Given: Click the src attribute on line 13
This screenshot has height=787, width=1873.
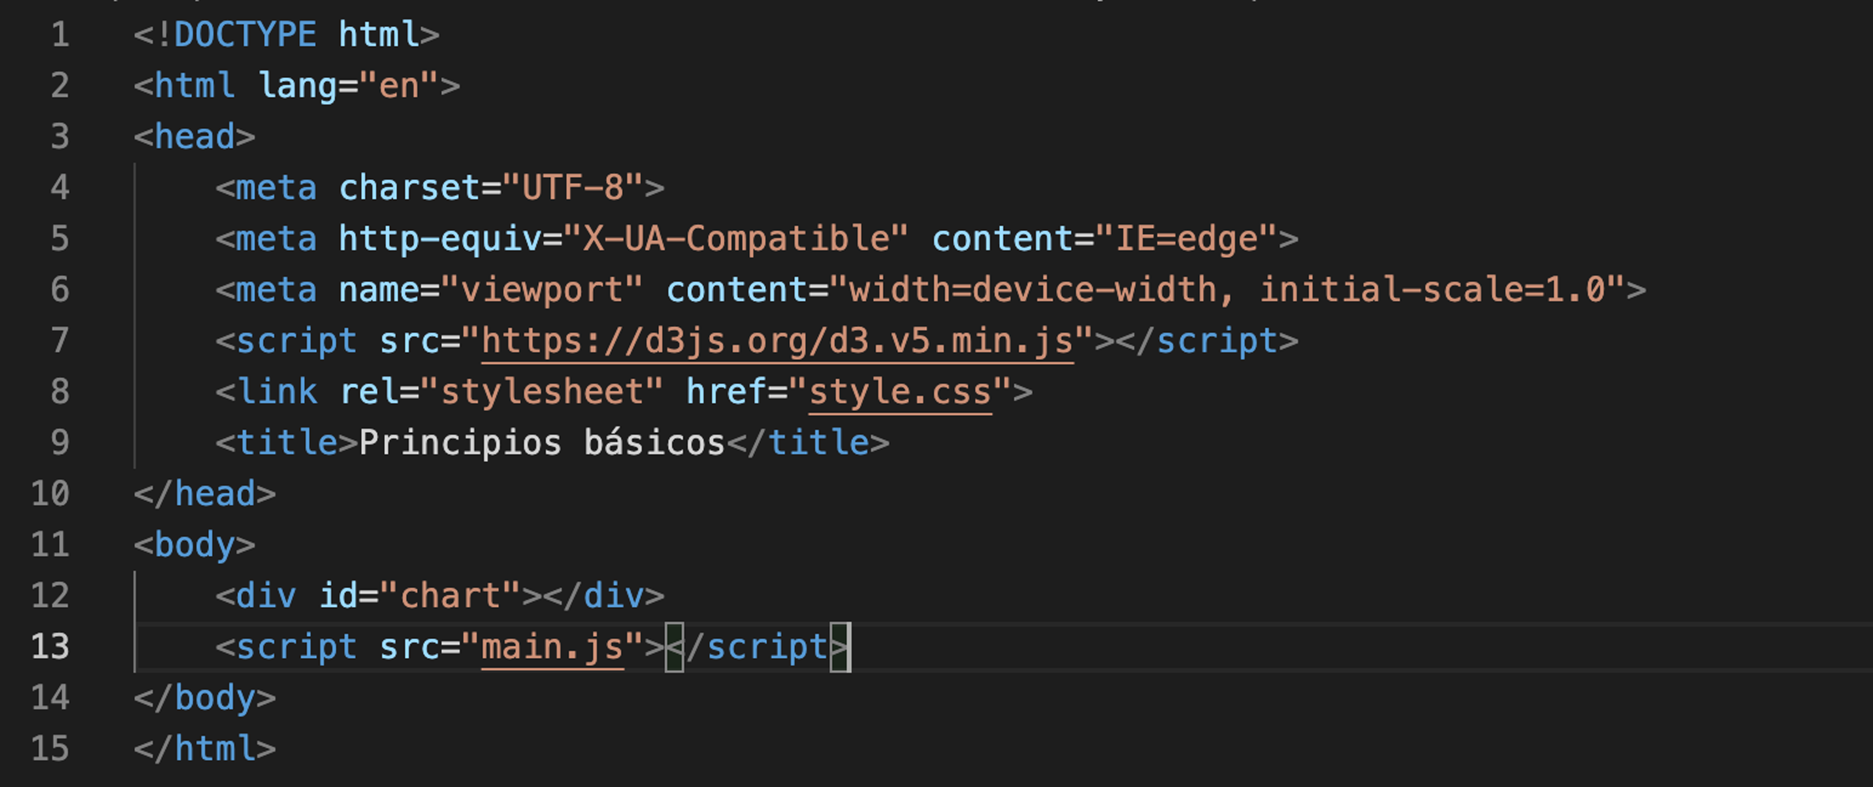Looking at the screenshot, I should coord(409,647).
